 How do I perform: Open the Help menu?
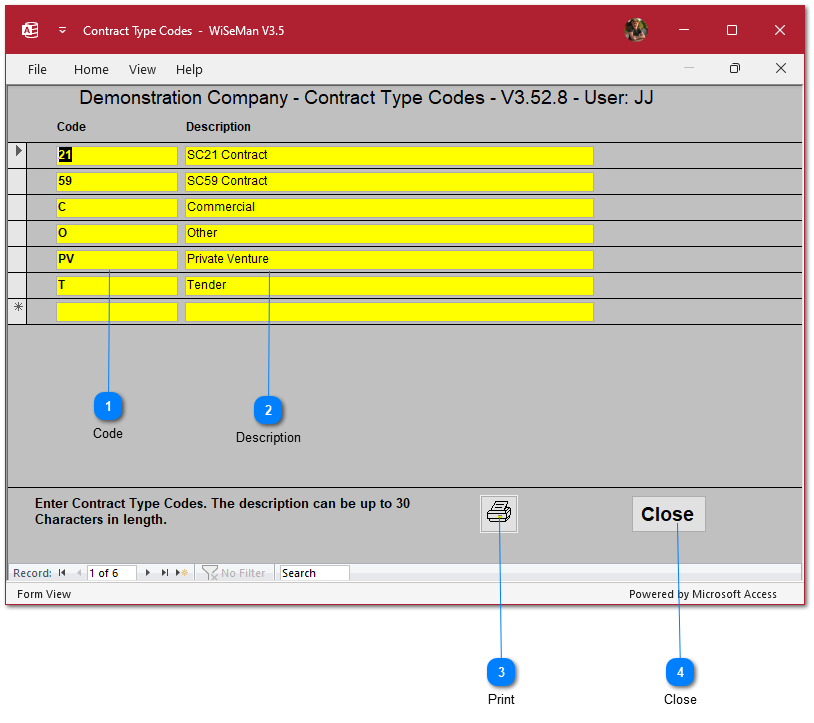tap(189, 70)
